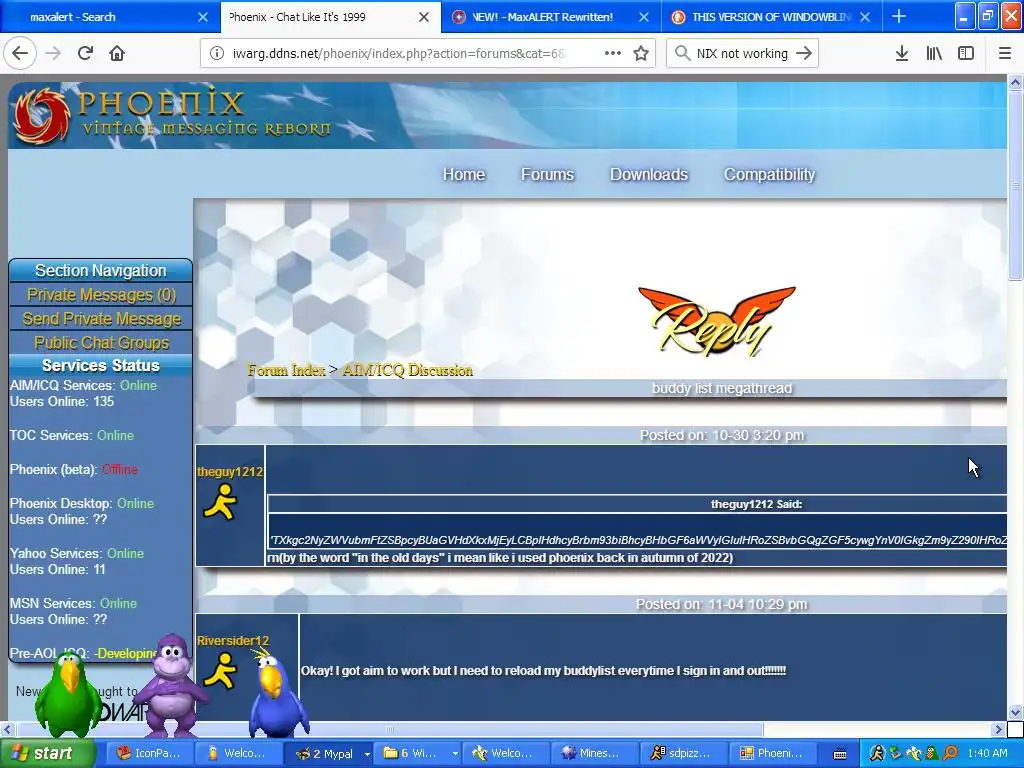
Task: Click Send Private Message
Action: [x=101, y=319]
